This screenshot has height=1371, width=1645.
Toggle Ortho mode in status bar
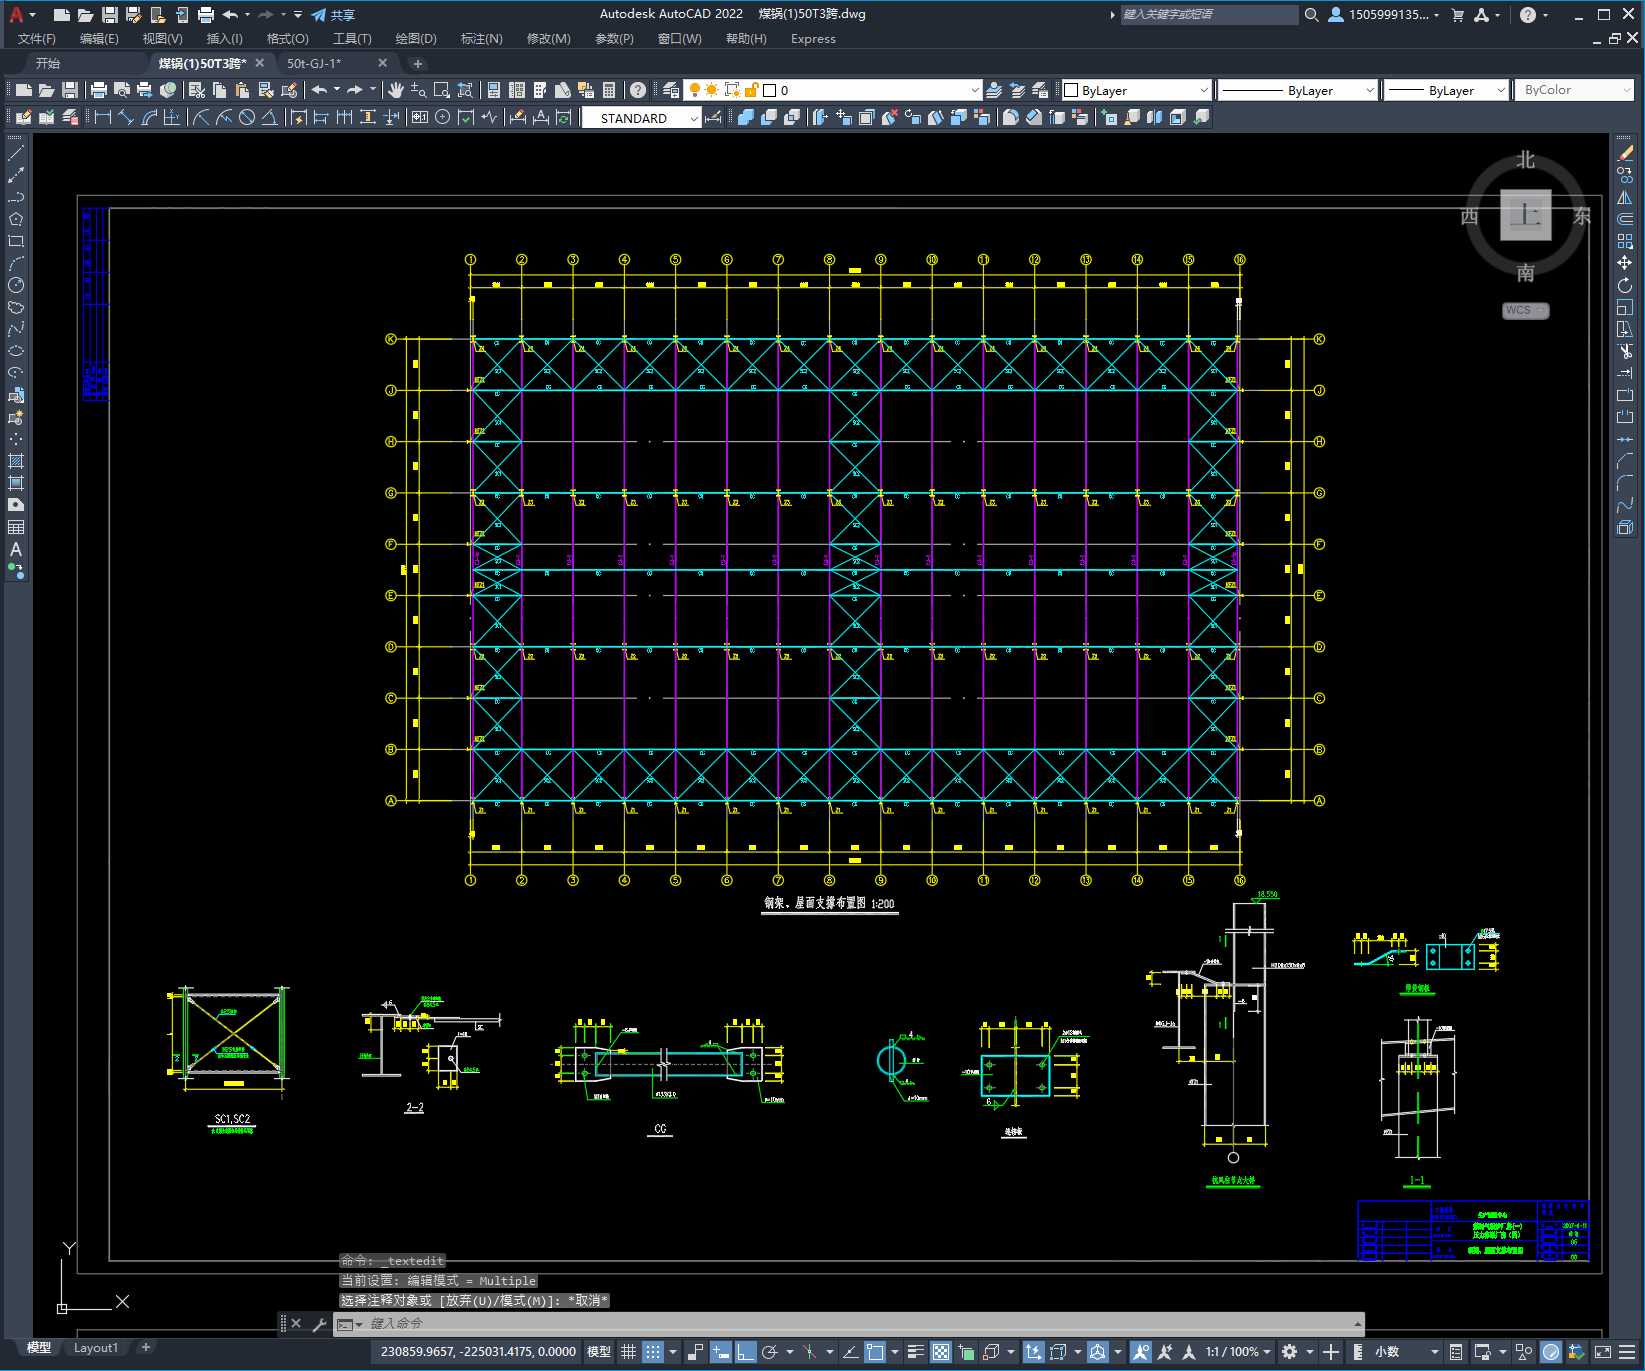[x=746, y=1352]
